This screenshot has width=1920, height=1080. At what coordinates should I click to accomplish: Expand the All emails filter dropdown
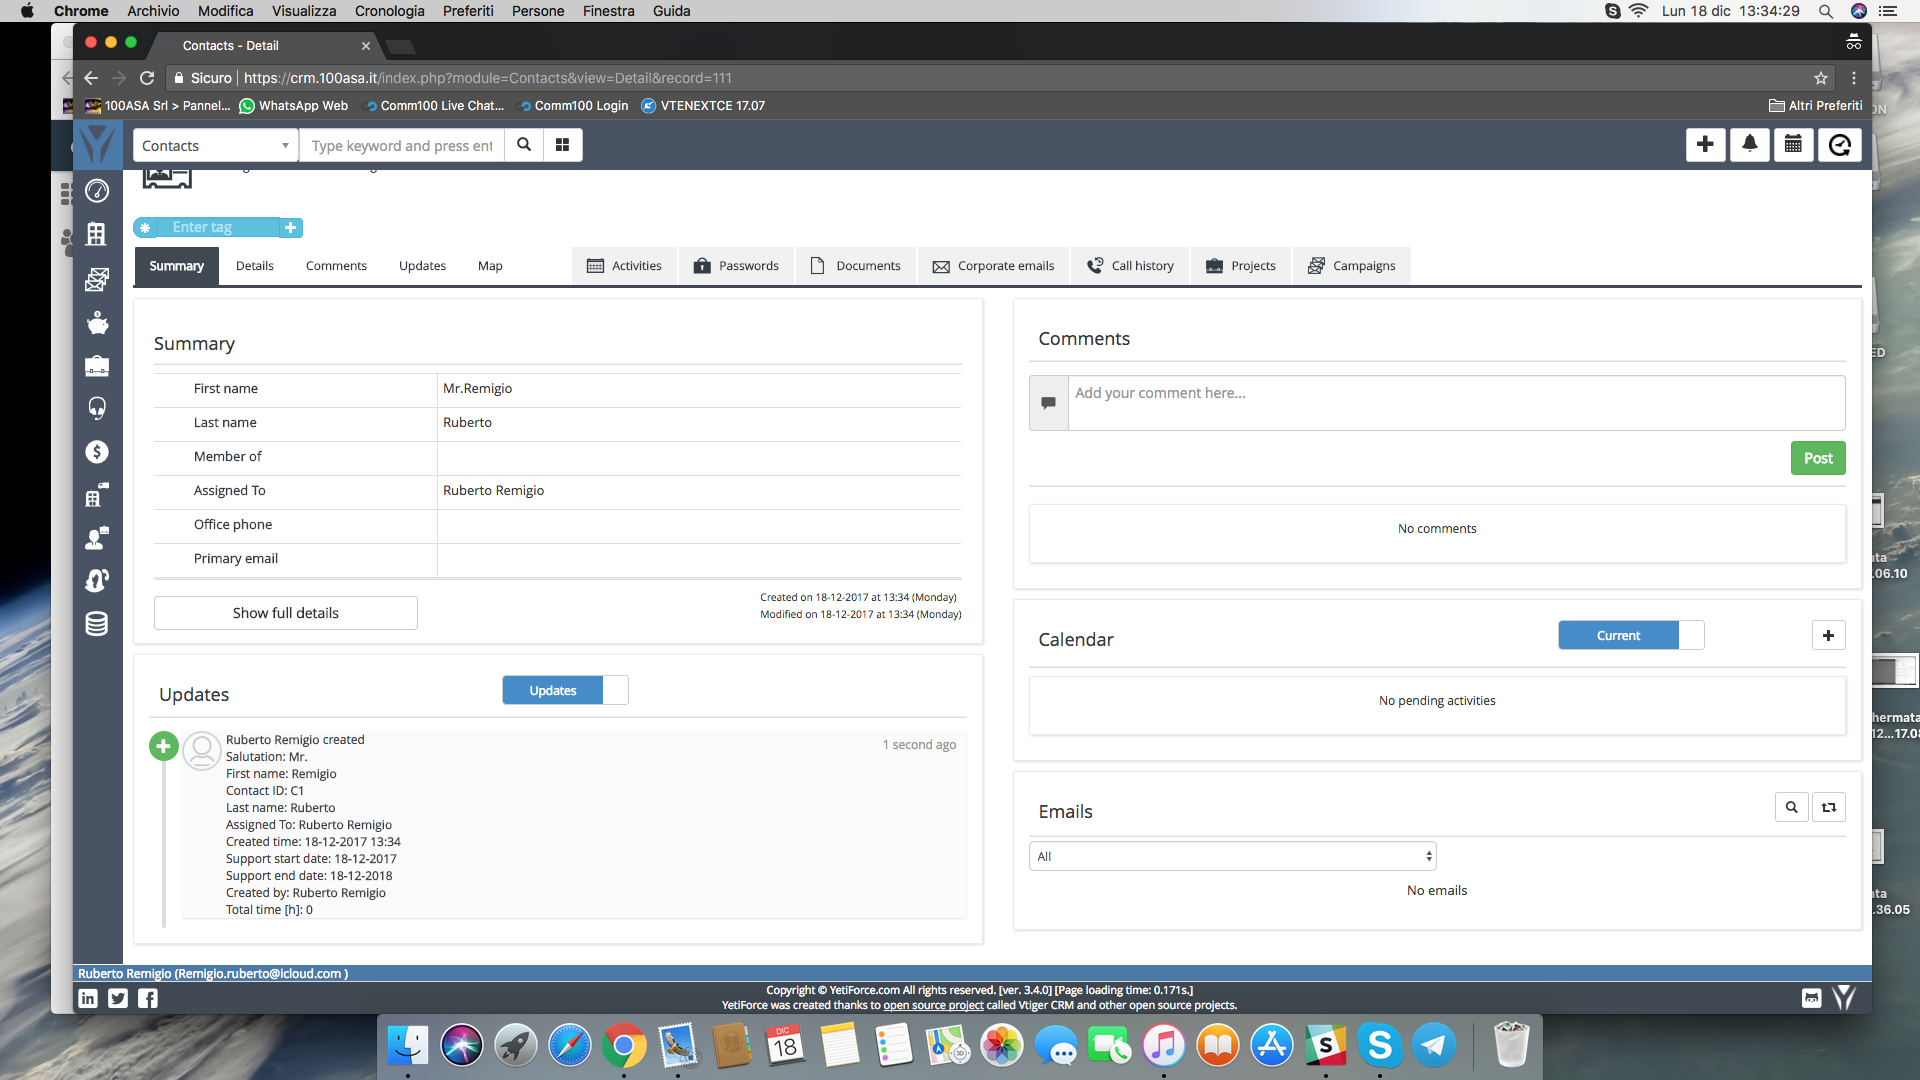1232,856
